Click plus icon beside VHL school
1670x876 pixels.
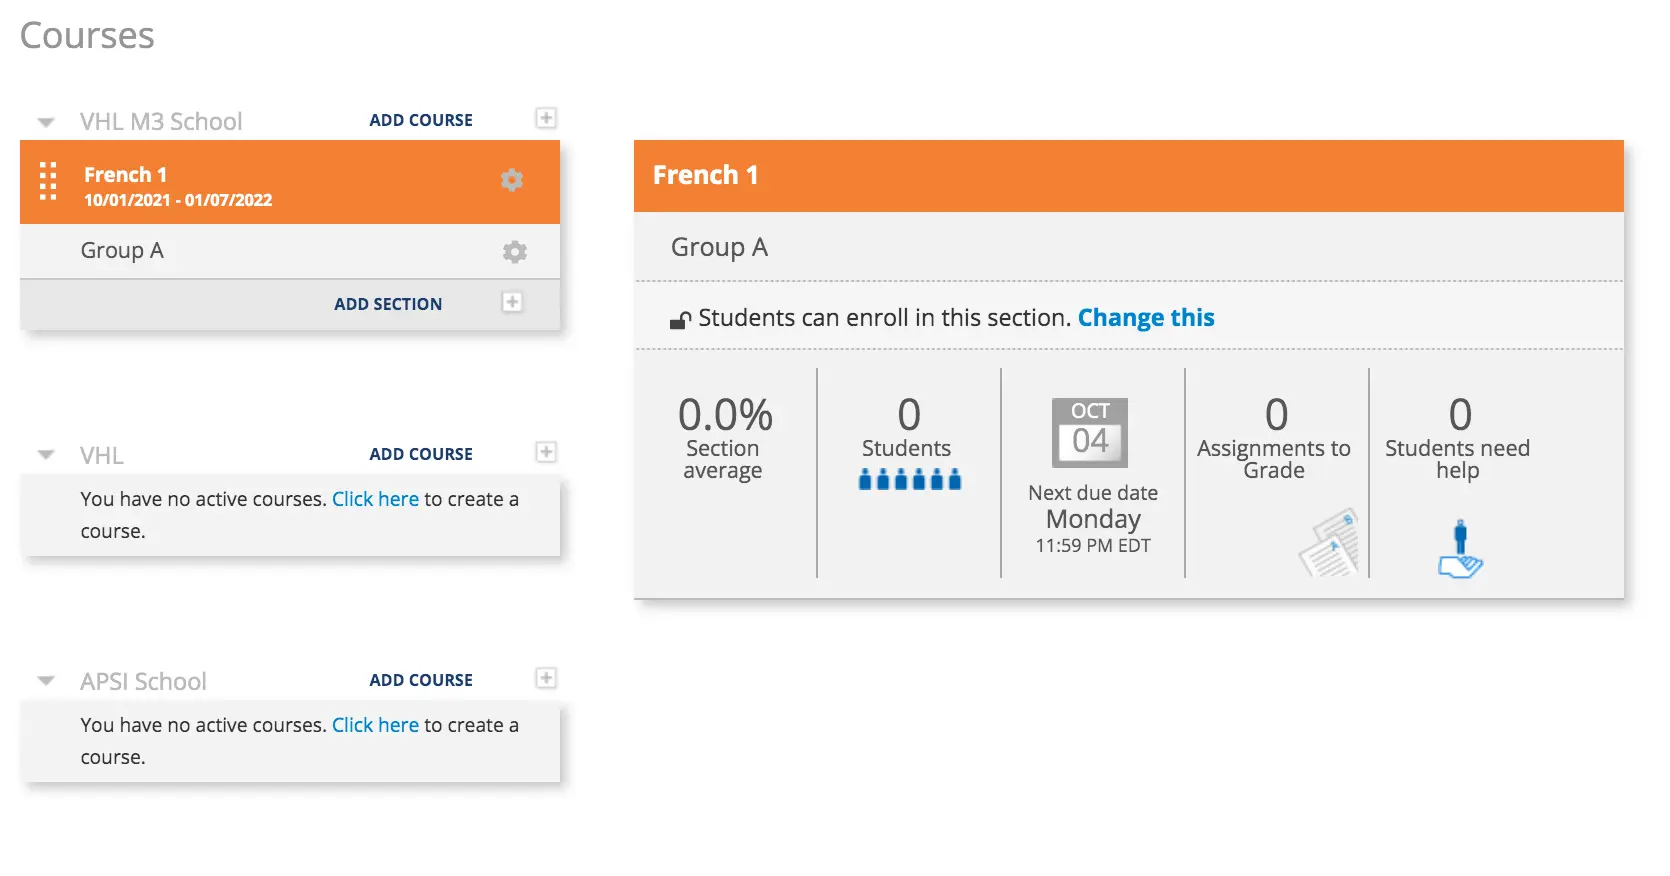tap(546, 452)
